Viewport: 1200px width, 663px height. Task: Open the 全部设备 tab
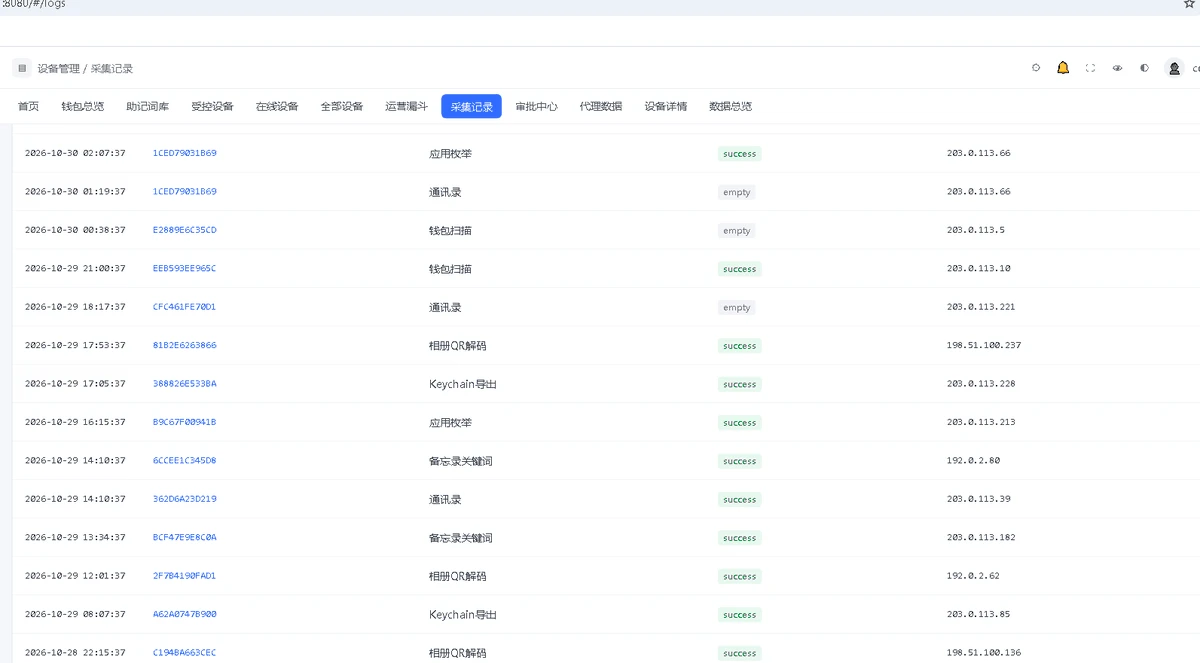coord(342,106)
